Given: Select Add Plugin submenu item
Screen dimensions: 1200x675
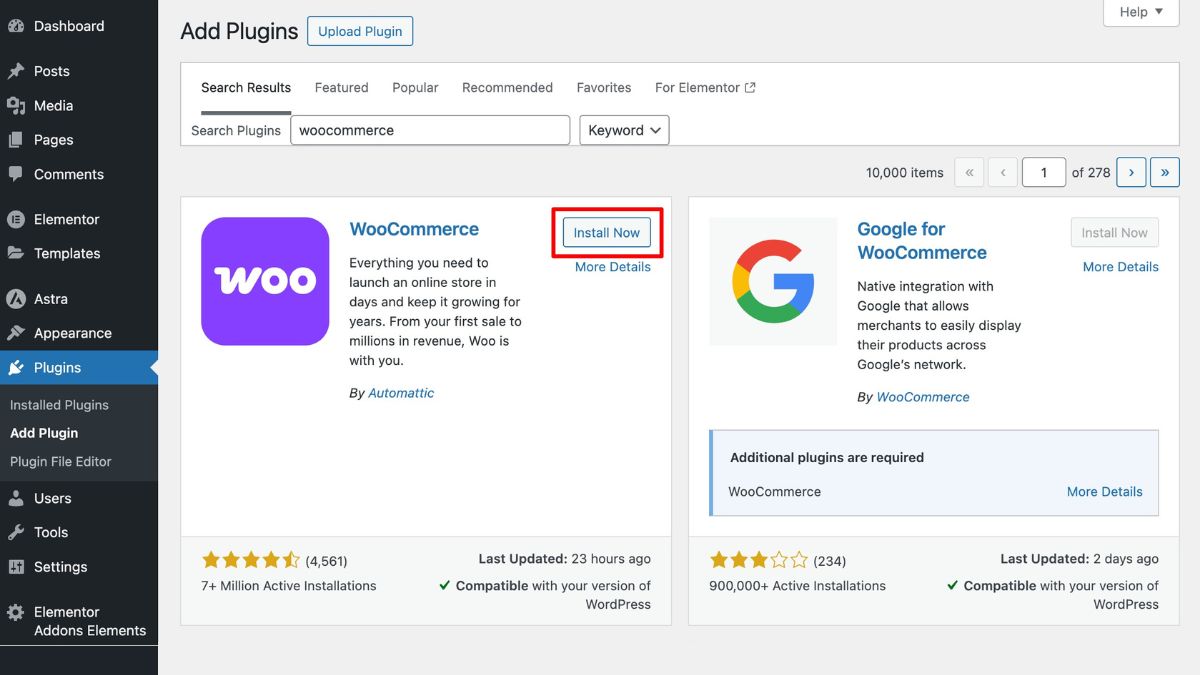Looking at the screenshot, I should [44, 433].
